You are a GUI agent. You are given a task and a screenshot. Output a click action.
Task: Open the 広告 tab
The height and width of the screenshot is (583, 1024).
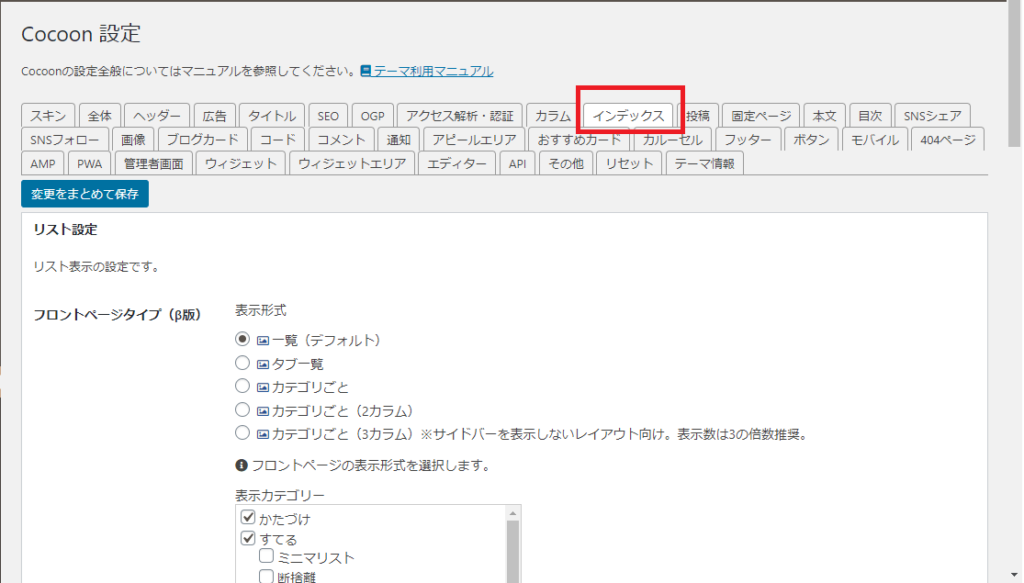click(214, 116)
